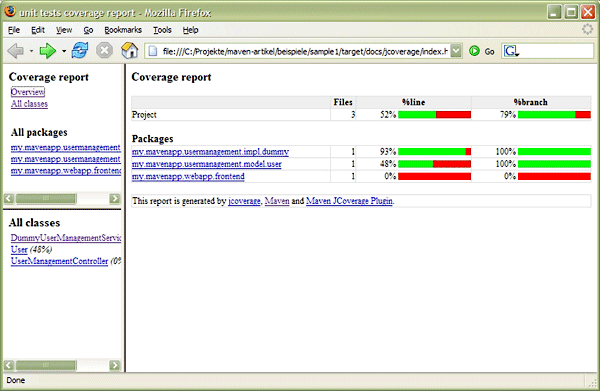The height and width of the screenshot is (391, 600).
Task: Click the Project row label
Action: (144, 114)
